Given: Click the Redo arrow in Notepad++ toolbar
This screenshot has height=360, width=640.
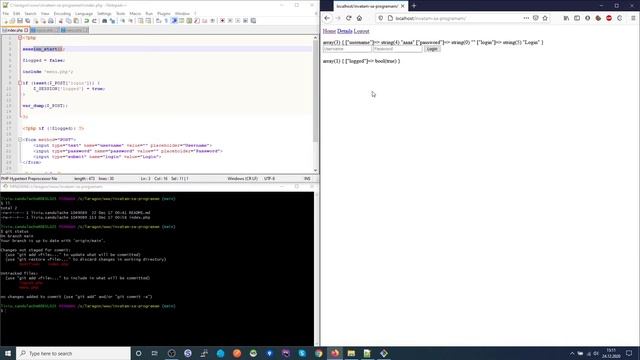Looking at the screenshot, I should (94, 21).
